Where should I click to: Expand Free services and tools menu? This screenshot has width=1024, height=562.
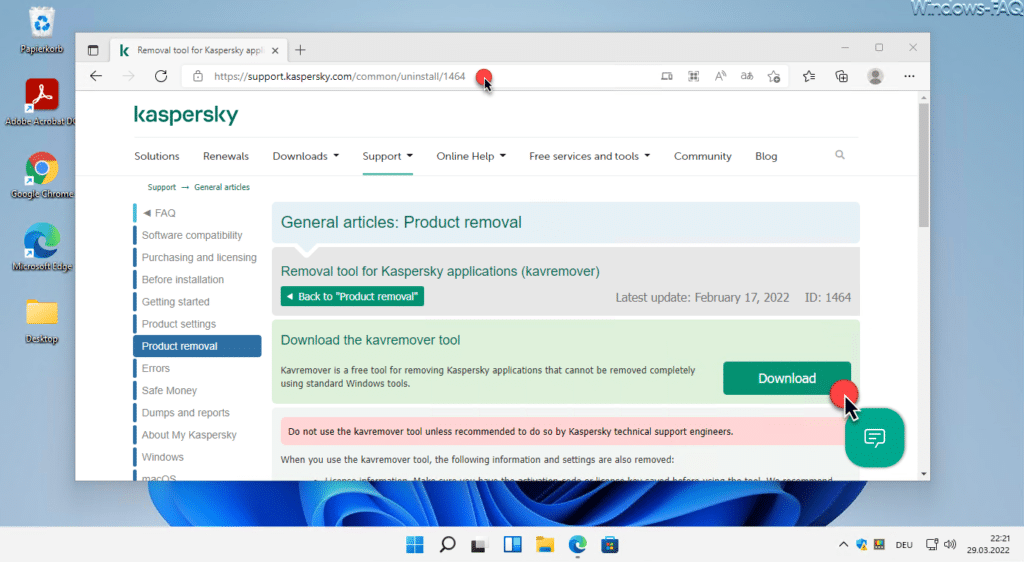(589, 156)
